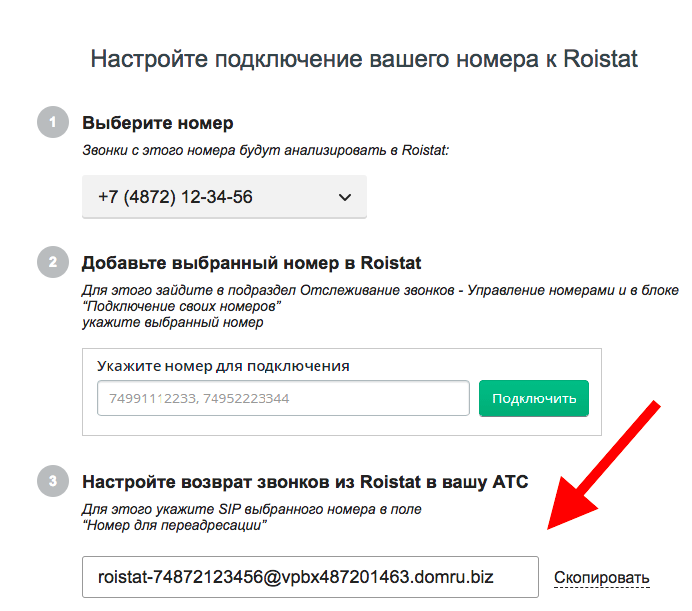Click the label Укажите номер для подключения
The image size is (692, 611).
coord(223,366)
